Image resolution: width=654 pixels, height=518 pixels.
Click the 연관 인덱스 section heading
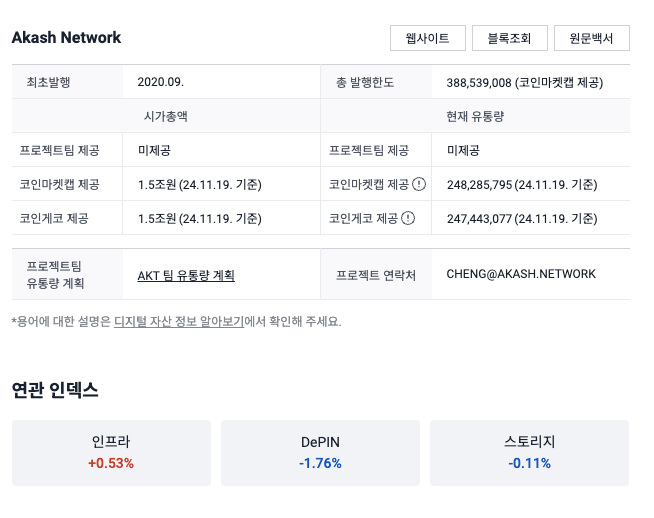(x=55, y=390)
